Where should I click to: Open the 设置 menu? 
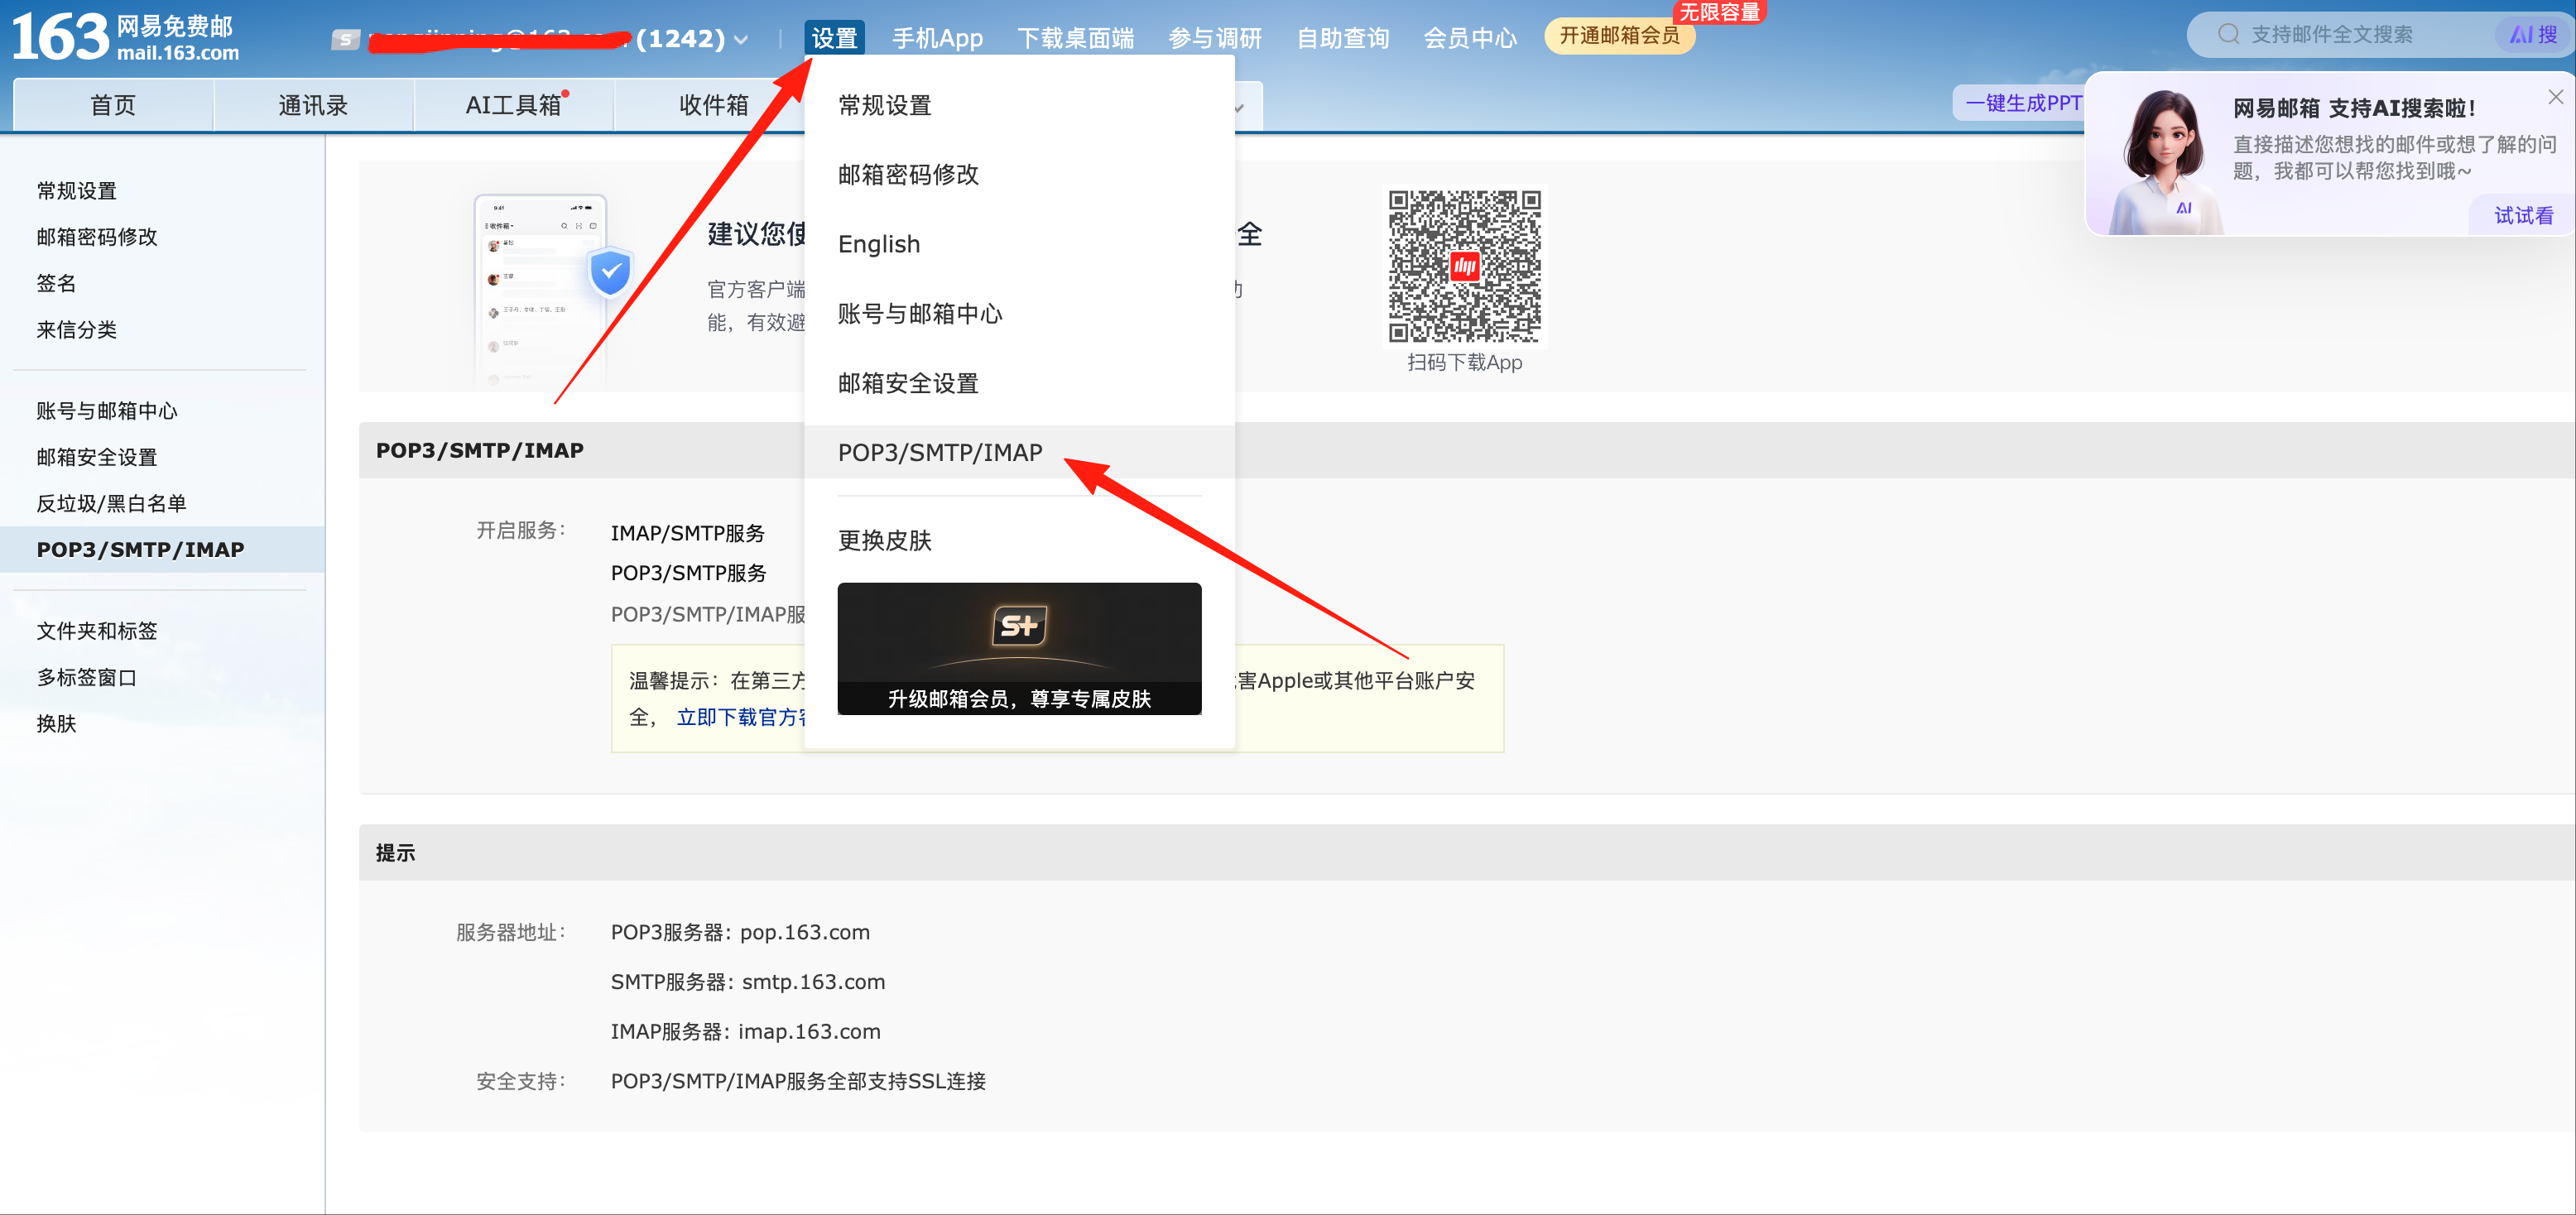pyautogui.click(x=834, y=38)
